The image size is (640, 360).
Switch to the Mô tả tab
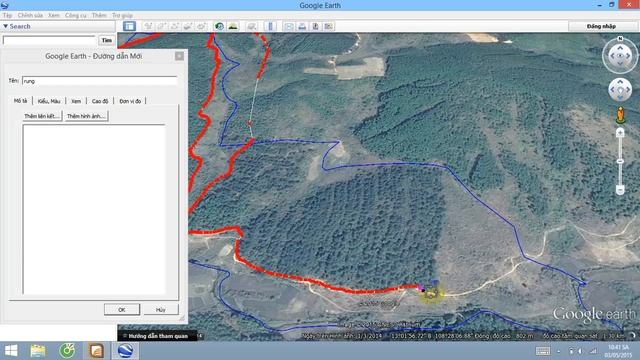[x=20, y=101]
